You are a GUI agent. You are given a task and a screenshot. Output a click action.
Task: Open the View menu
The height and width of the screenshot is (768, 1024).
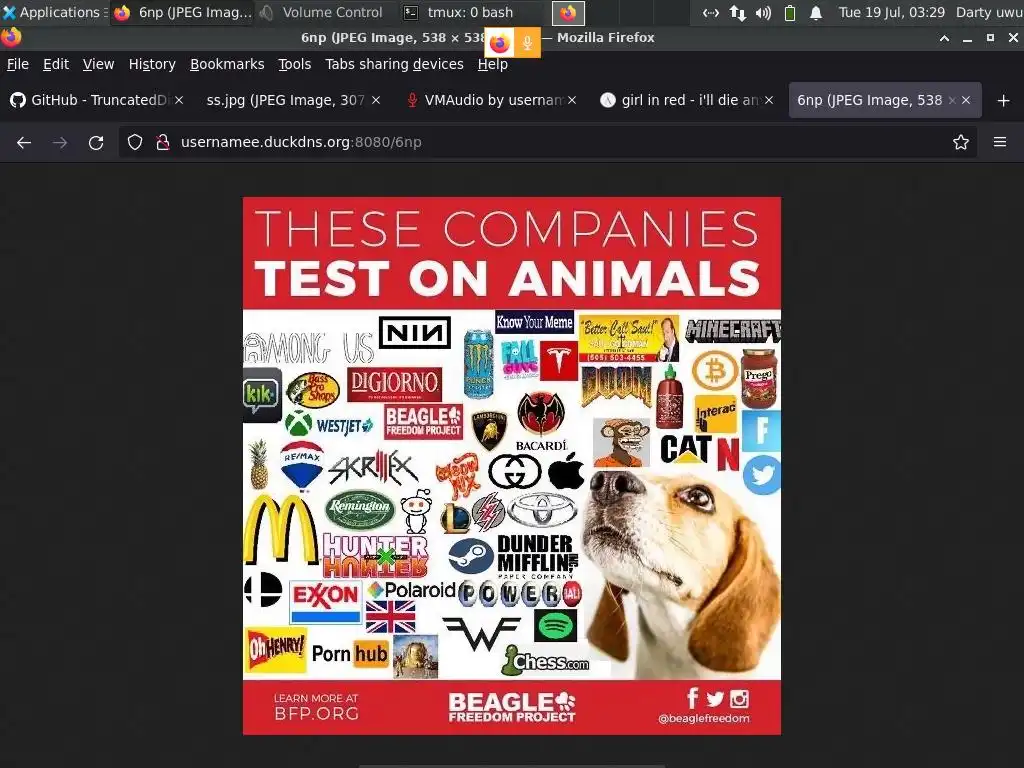[x=98, y=64]
